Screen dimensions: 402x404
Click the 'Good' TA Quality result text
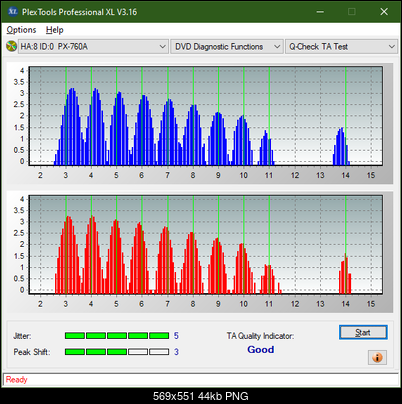pos(261,350)
